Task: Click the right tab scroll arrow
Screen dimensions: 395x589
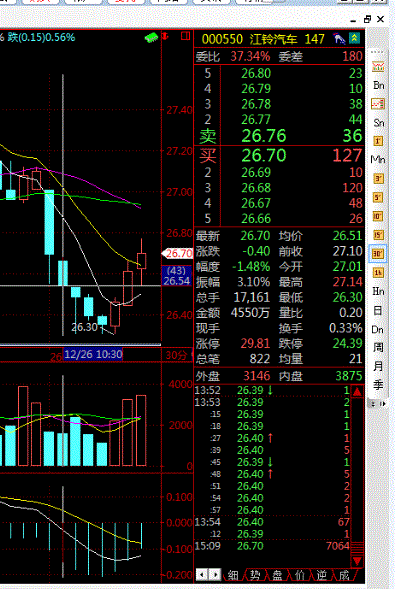Action: point(215,574)
